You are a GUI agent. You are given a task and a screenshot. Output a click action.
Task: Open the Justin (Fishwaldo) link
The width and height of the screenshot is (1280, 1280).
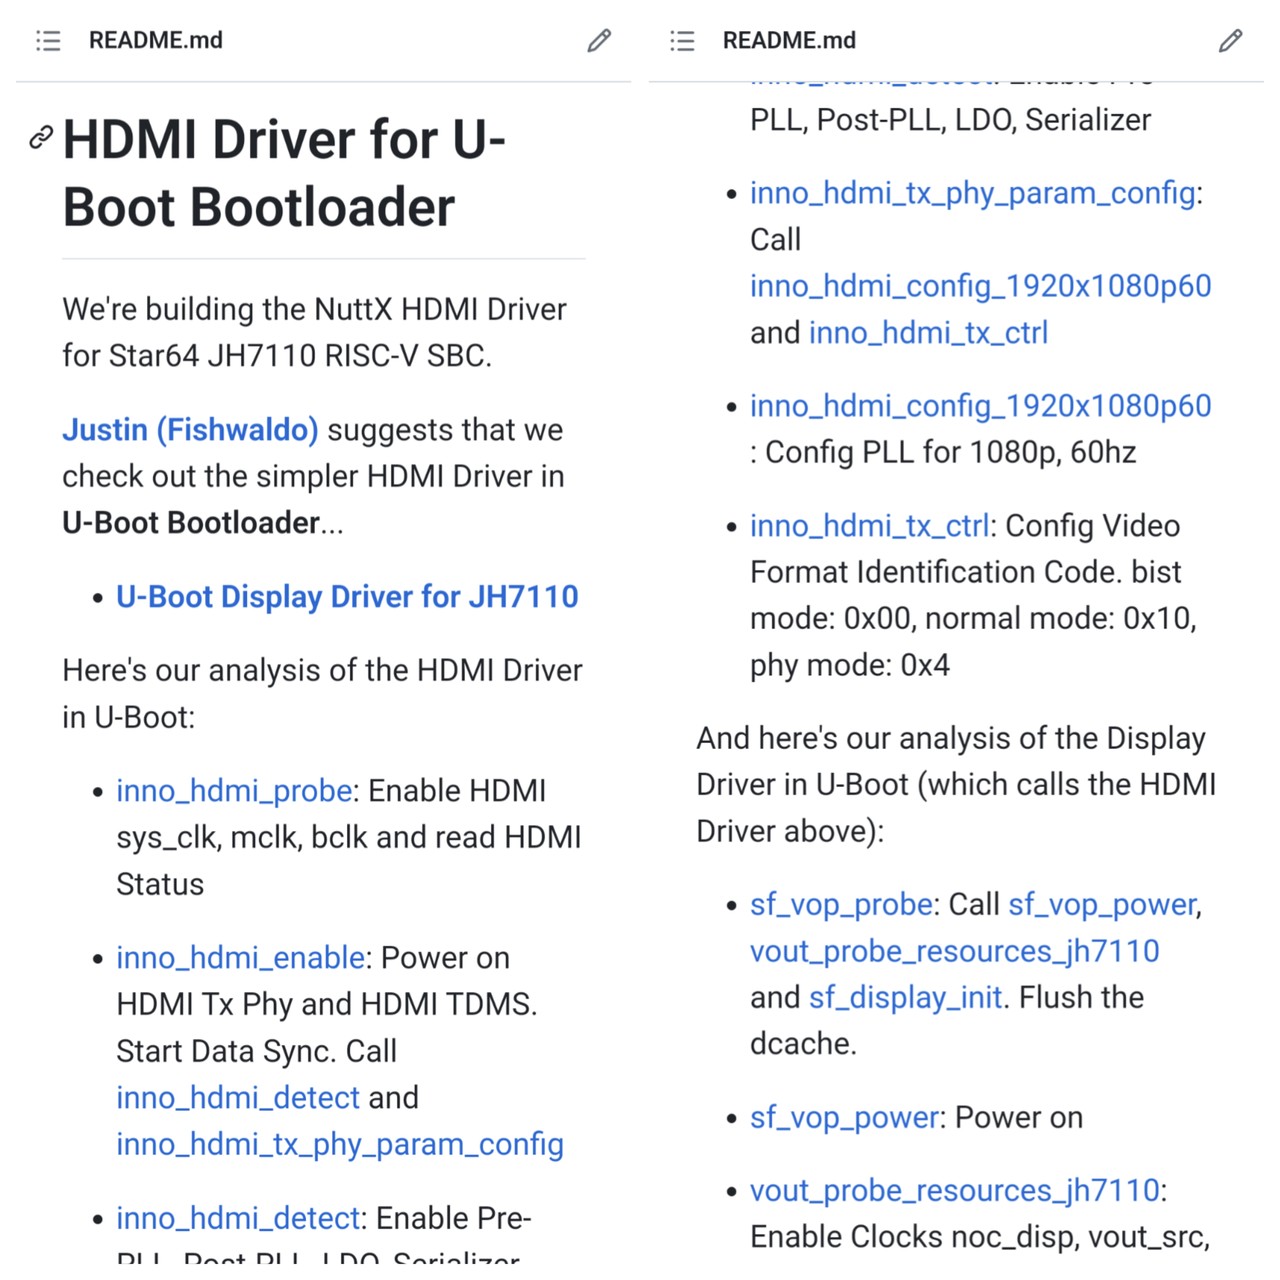pos(190,430)
